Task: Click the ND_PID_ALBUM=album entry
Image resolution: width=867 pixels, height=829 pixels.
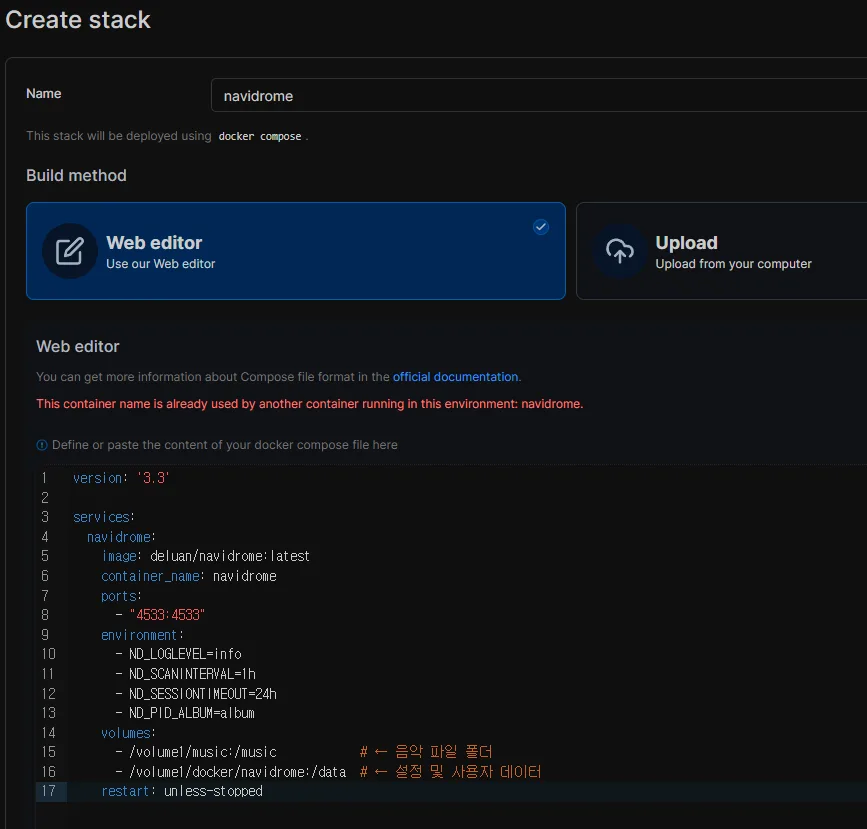Action: 192,713
